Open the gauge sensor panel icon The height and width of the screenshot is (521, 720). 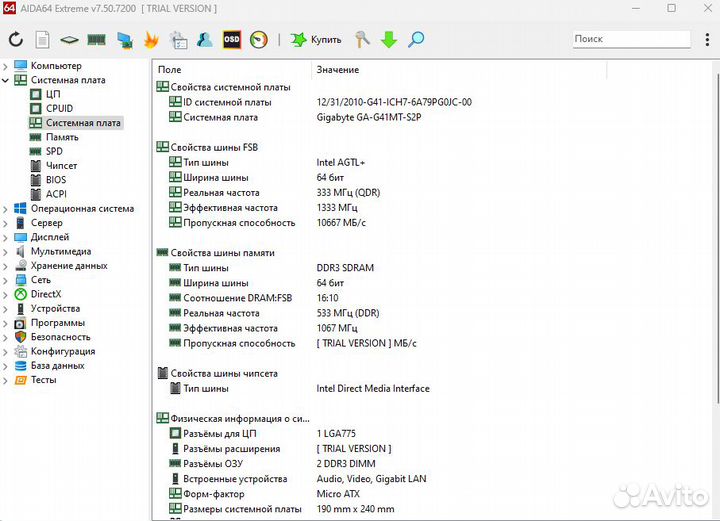pyautogui.click(x=259, y=39)
